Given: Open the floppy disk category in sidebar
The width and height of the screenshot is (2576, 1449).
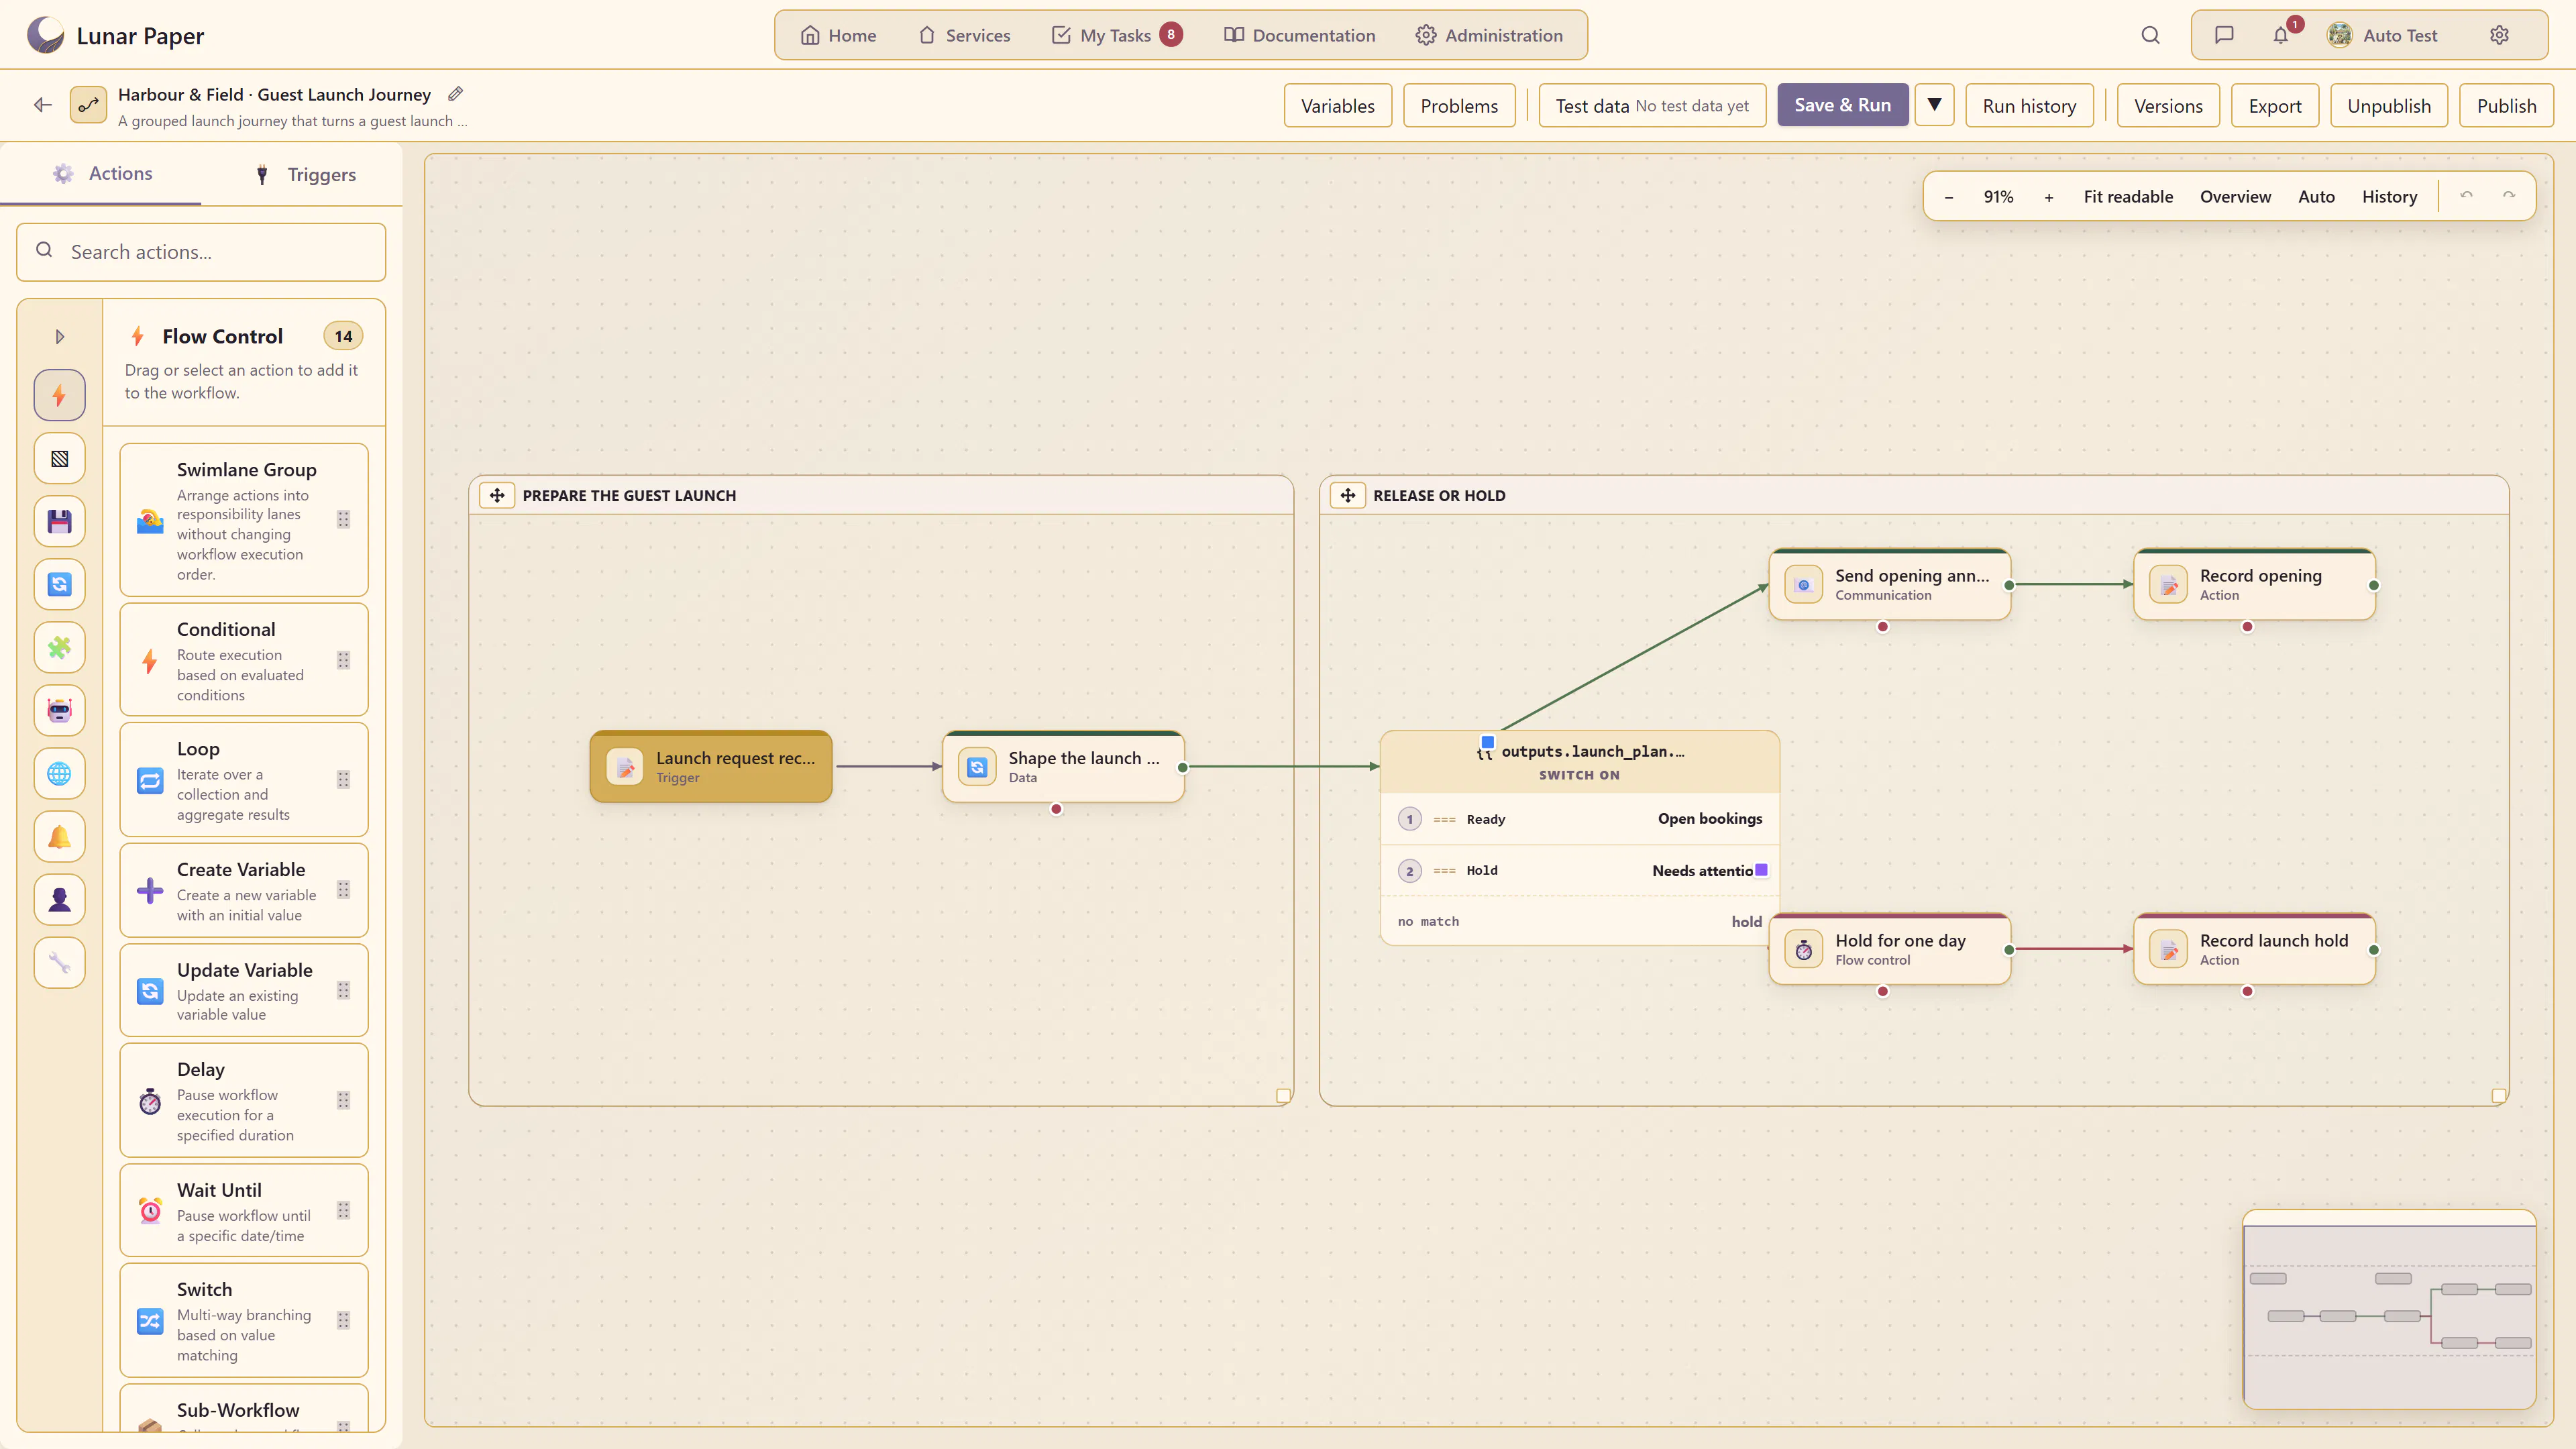Looking at the screenshot, I should click(59, 522).
